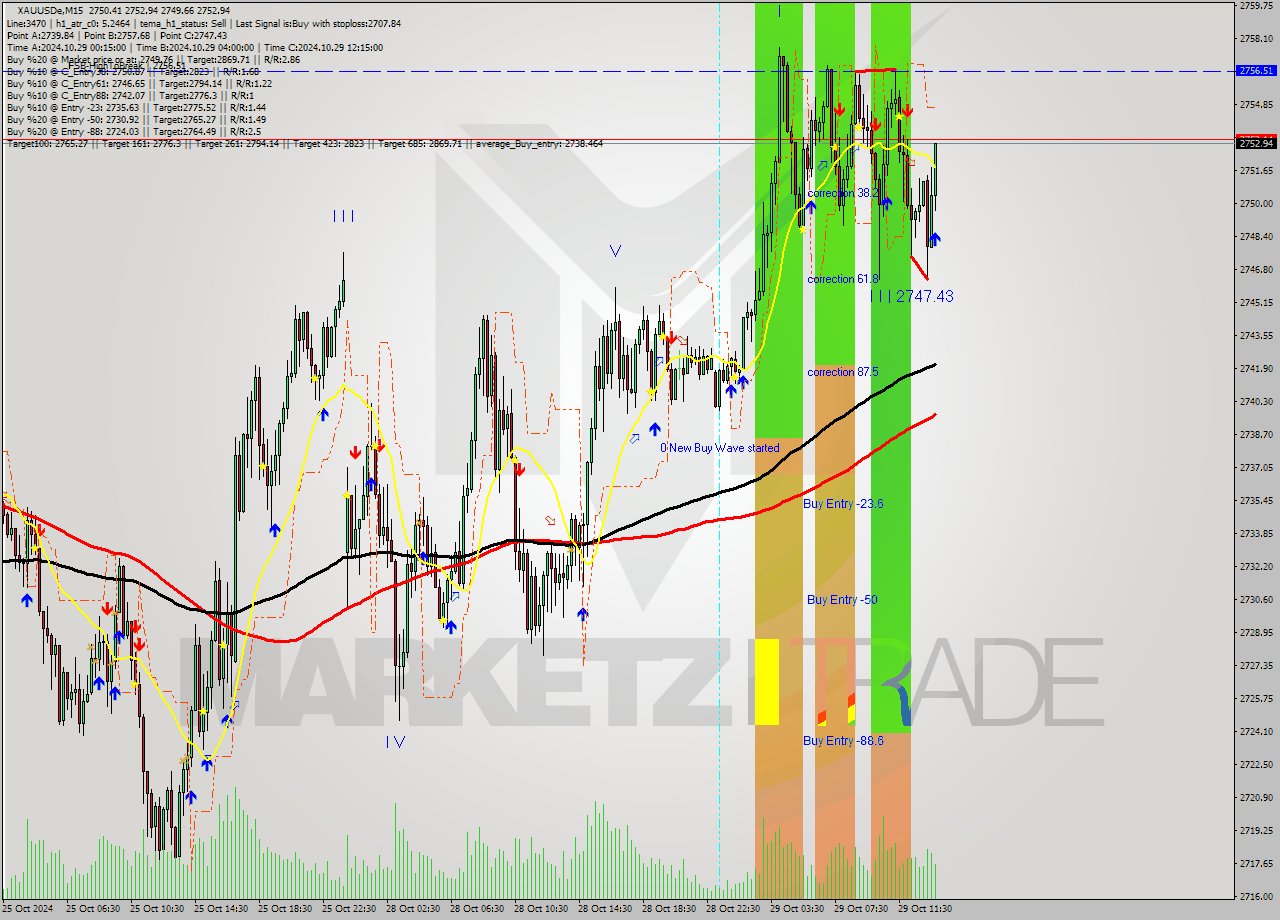Click the '0 New Buy Wave started' label
The height and width of the screenshot is (920, 1280).
coord(719,448)
